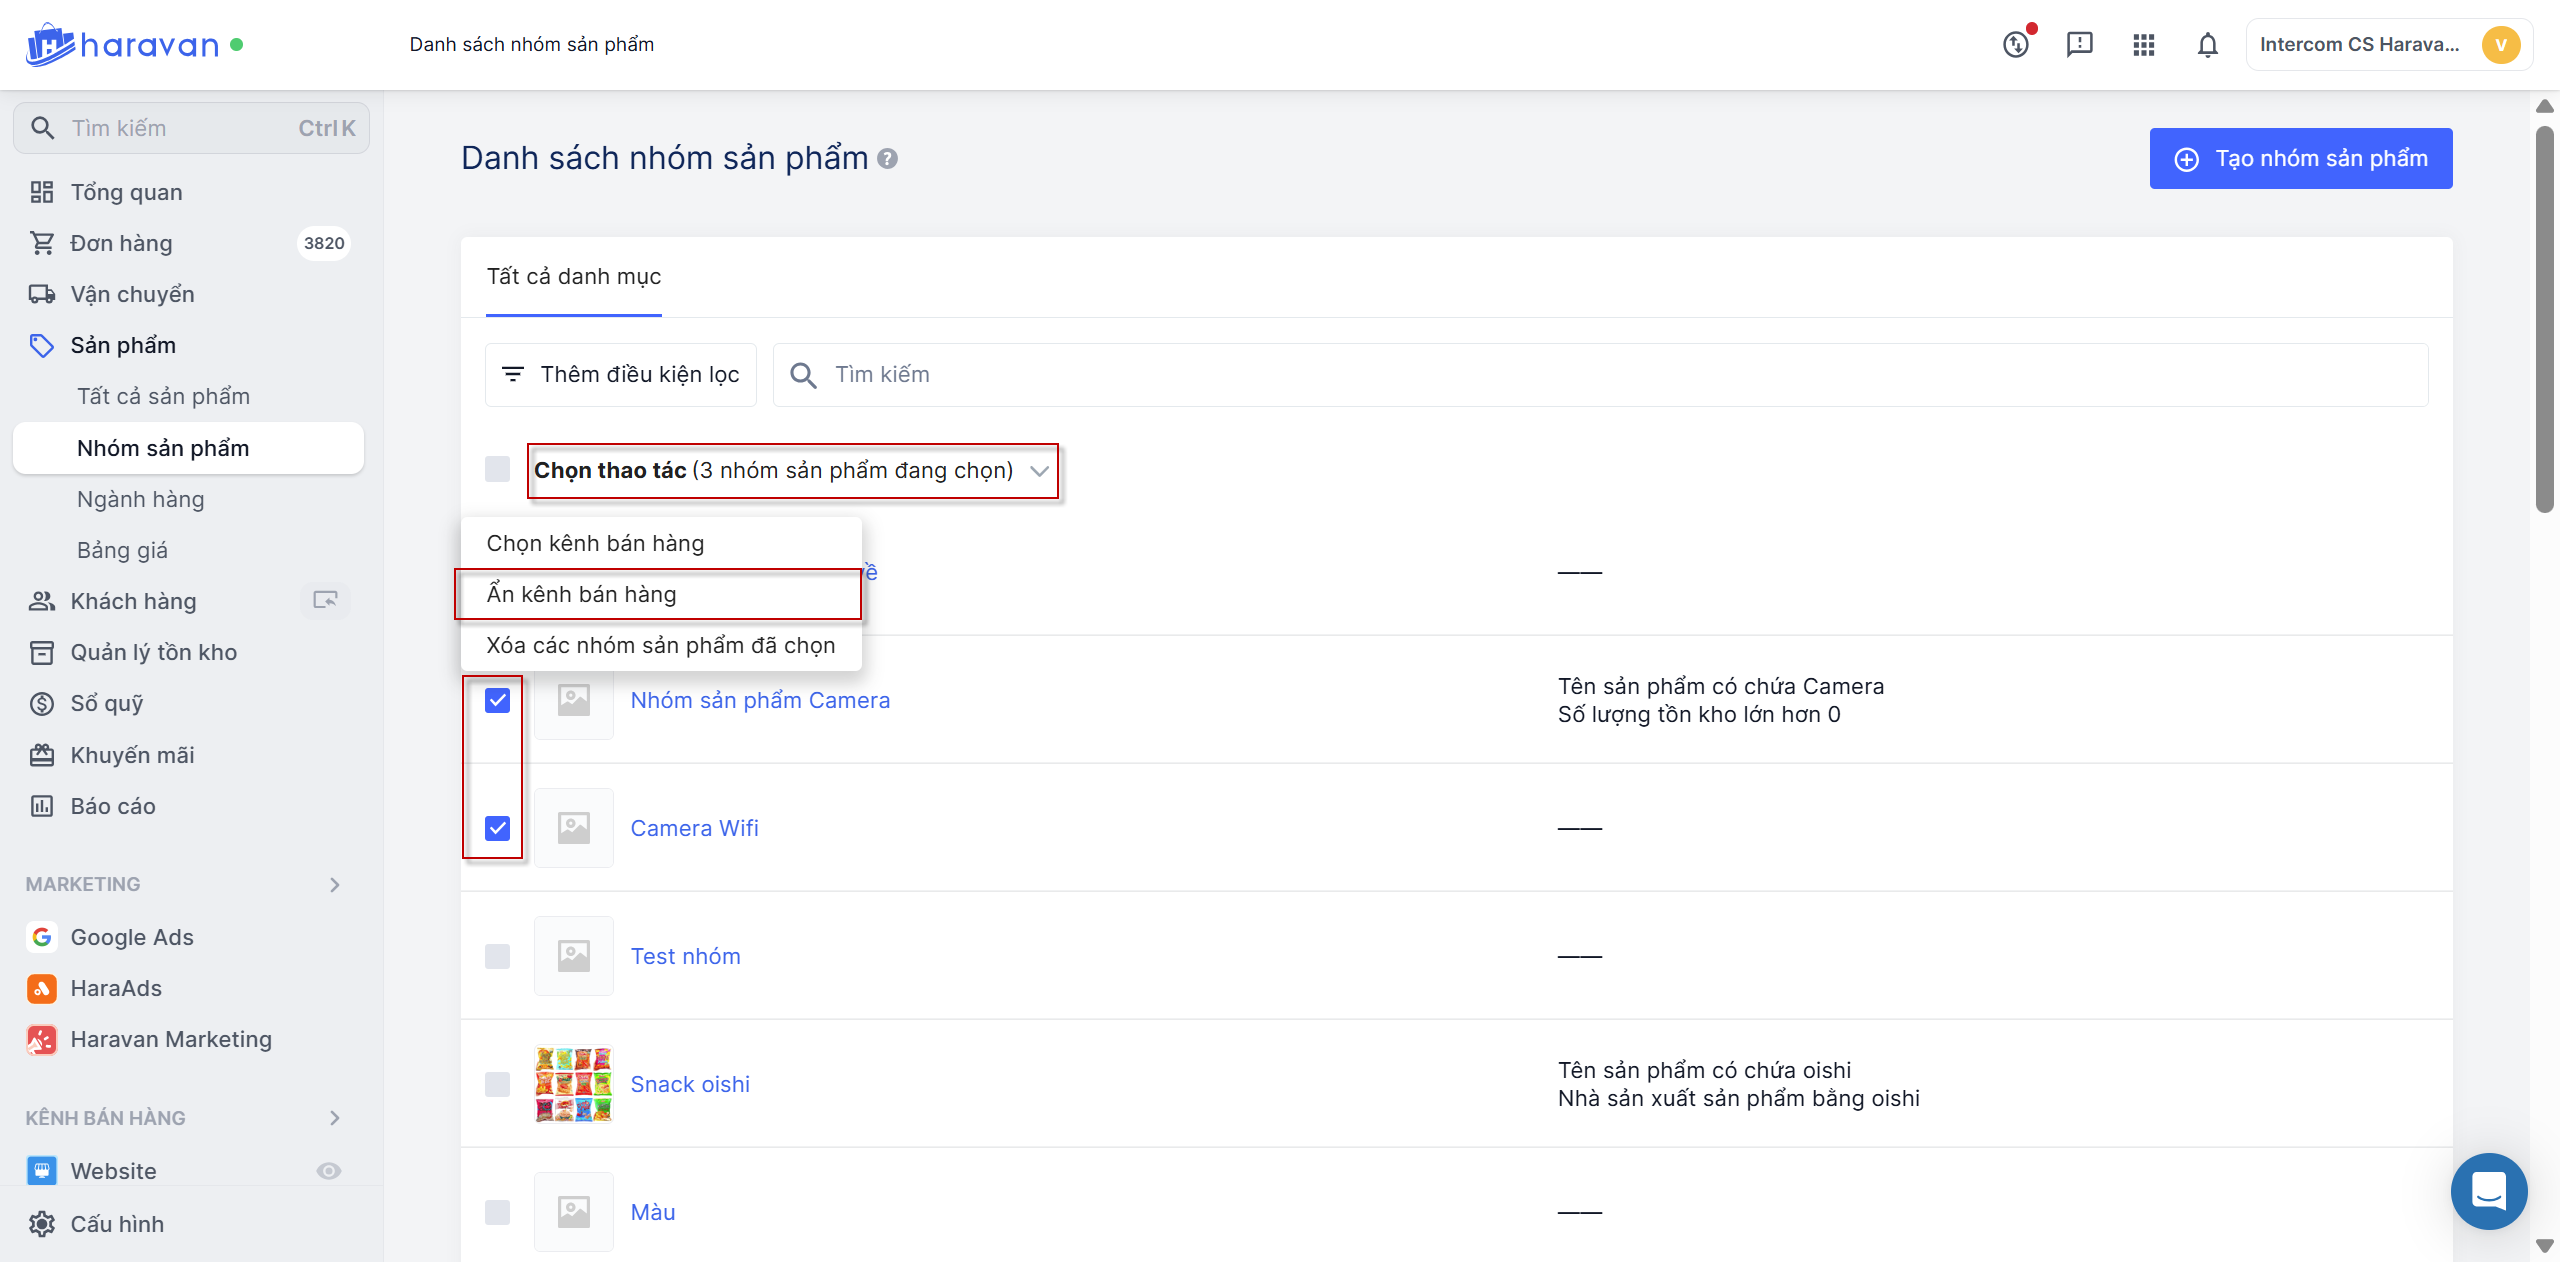This screenshot has width=2560, height=1262.
Task: Expand the MARKETING section chevron
Action: [335, 885]
